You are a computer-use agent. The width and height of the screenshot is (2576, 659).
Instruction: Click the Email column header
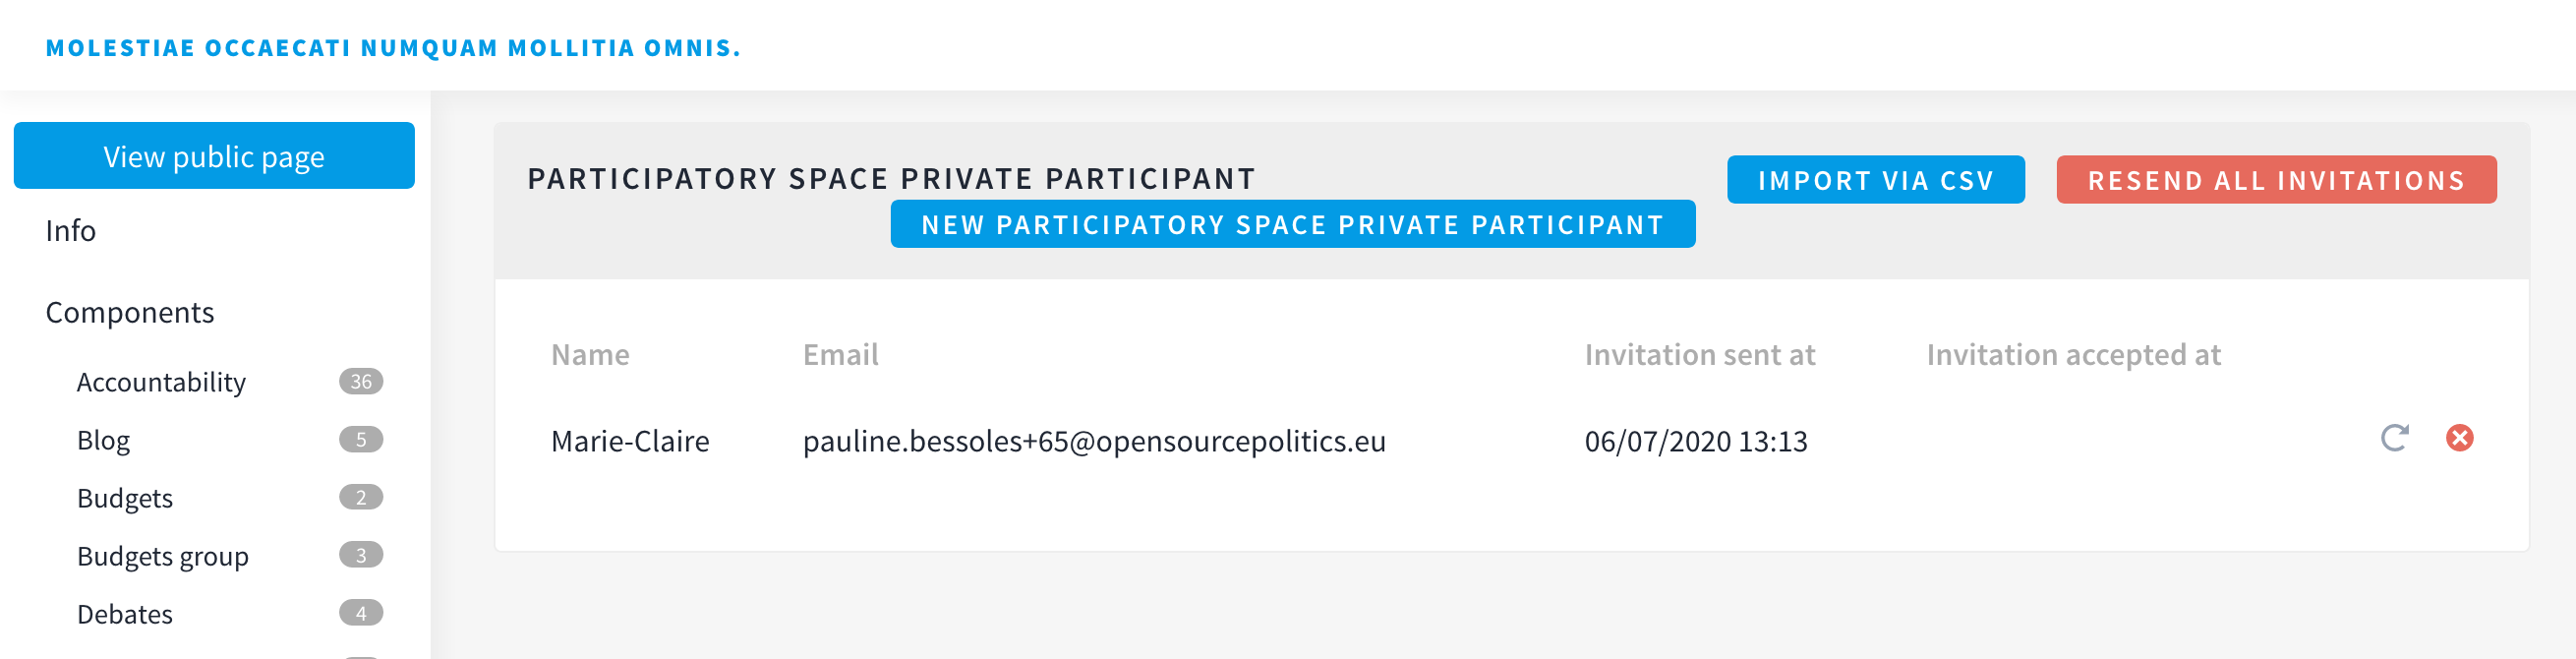840,355
